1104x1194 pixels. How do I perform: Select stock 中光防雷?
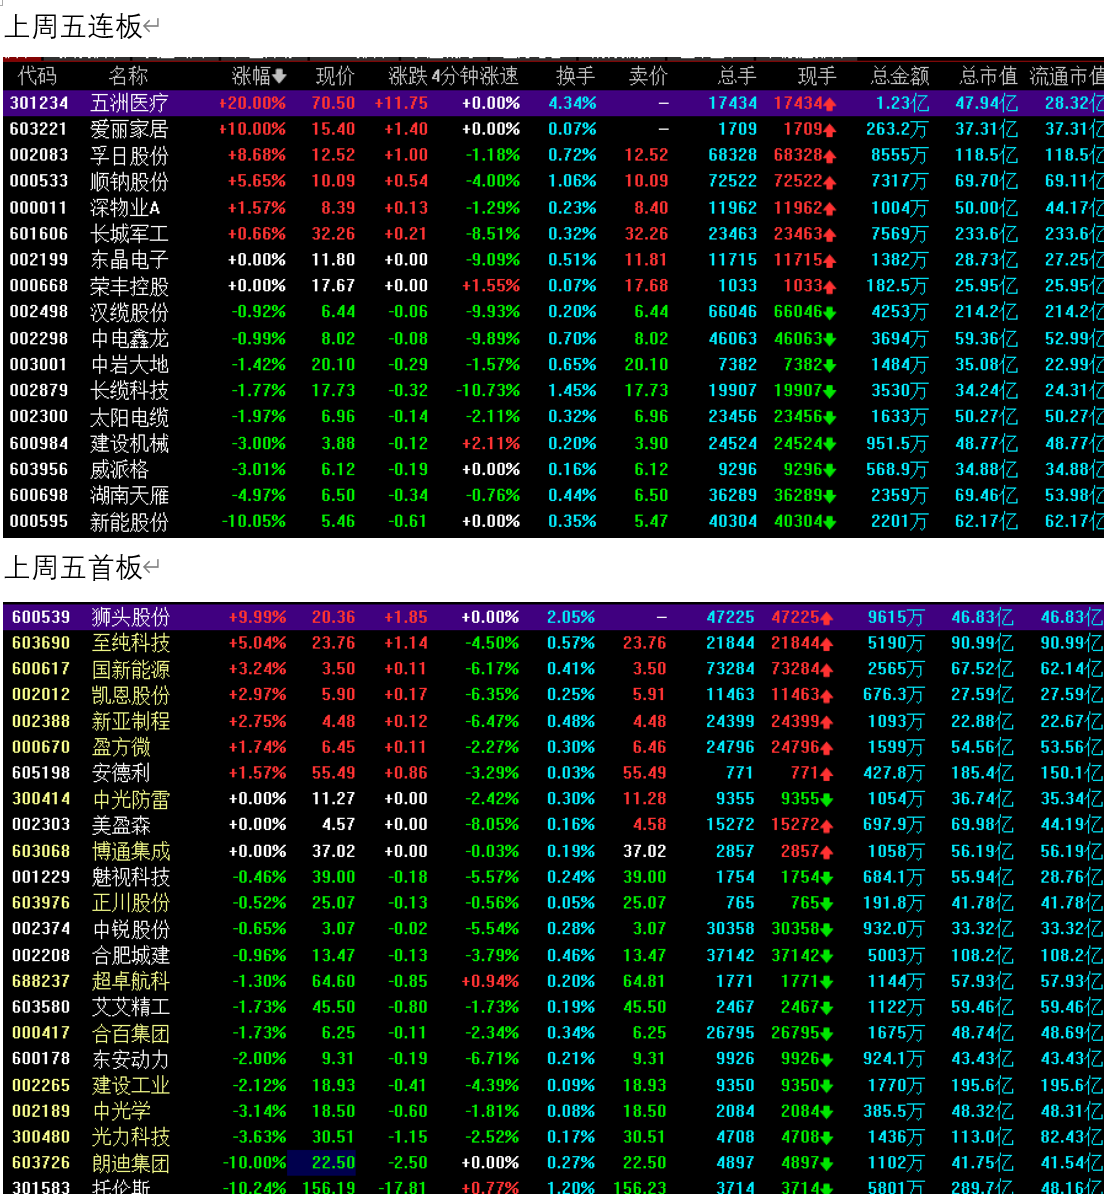point(131,799)
